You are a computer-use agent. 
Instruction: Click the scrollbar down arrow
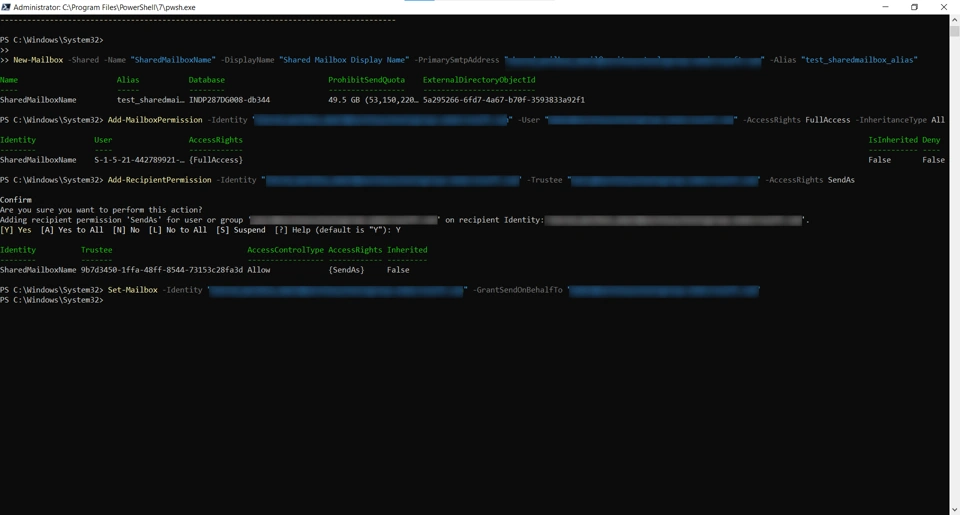point(954,509)
